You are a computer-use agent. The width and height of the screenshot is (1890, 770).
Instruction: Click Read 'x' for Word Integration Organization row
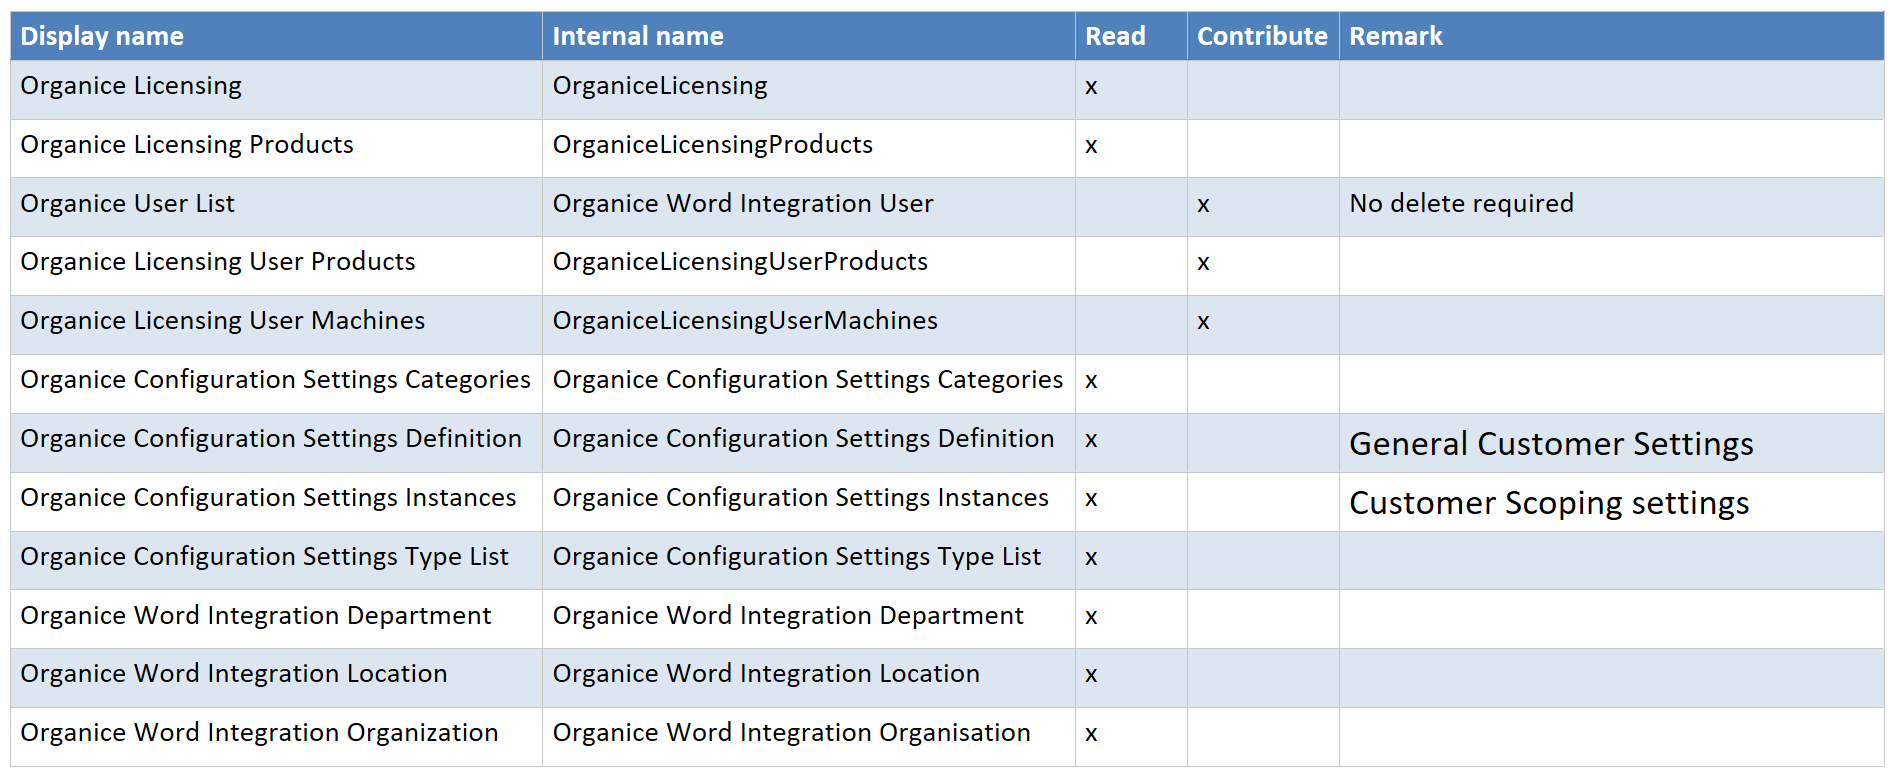coord(1091,735)
